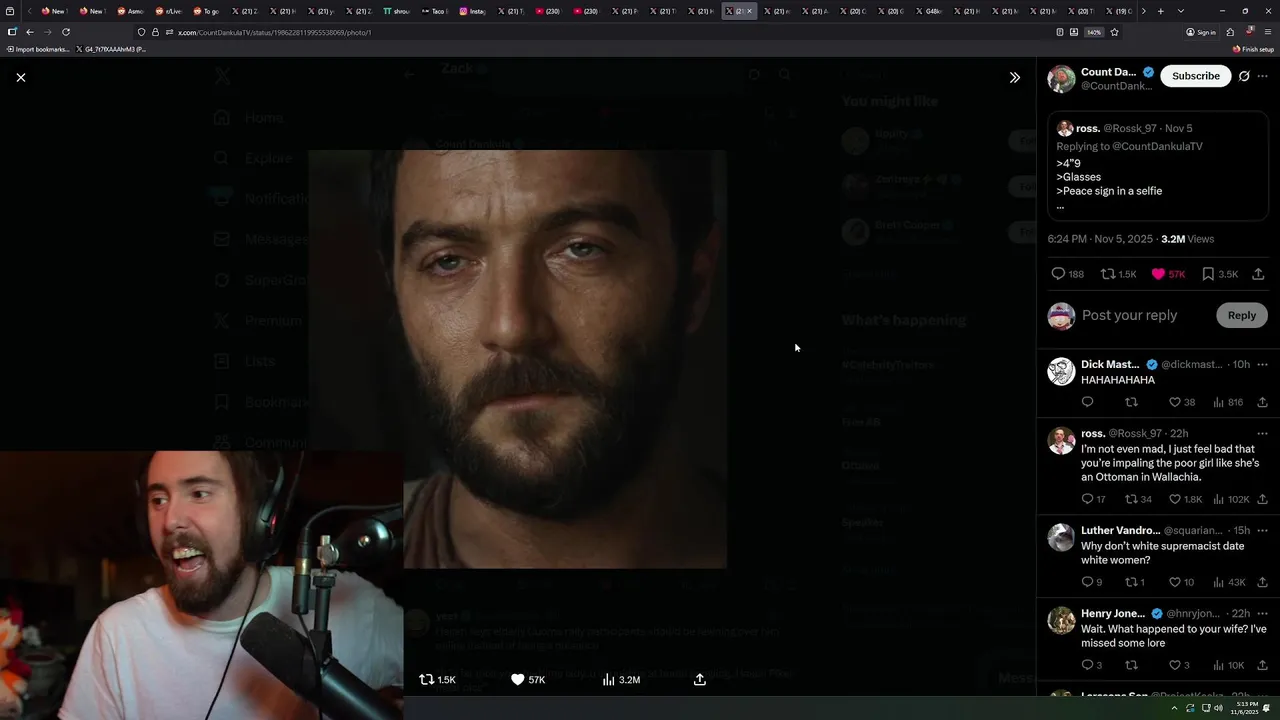Image resolution: width=1280 pixels, height=720 pixels.
Task: Close the photo viewer with the X
Action: click(x=21, y=77)
